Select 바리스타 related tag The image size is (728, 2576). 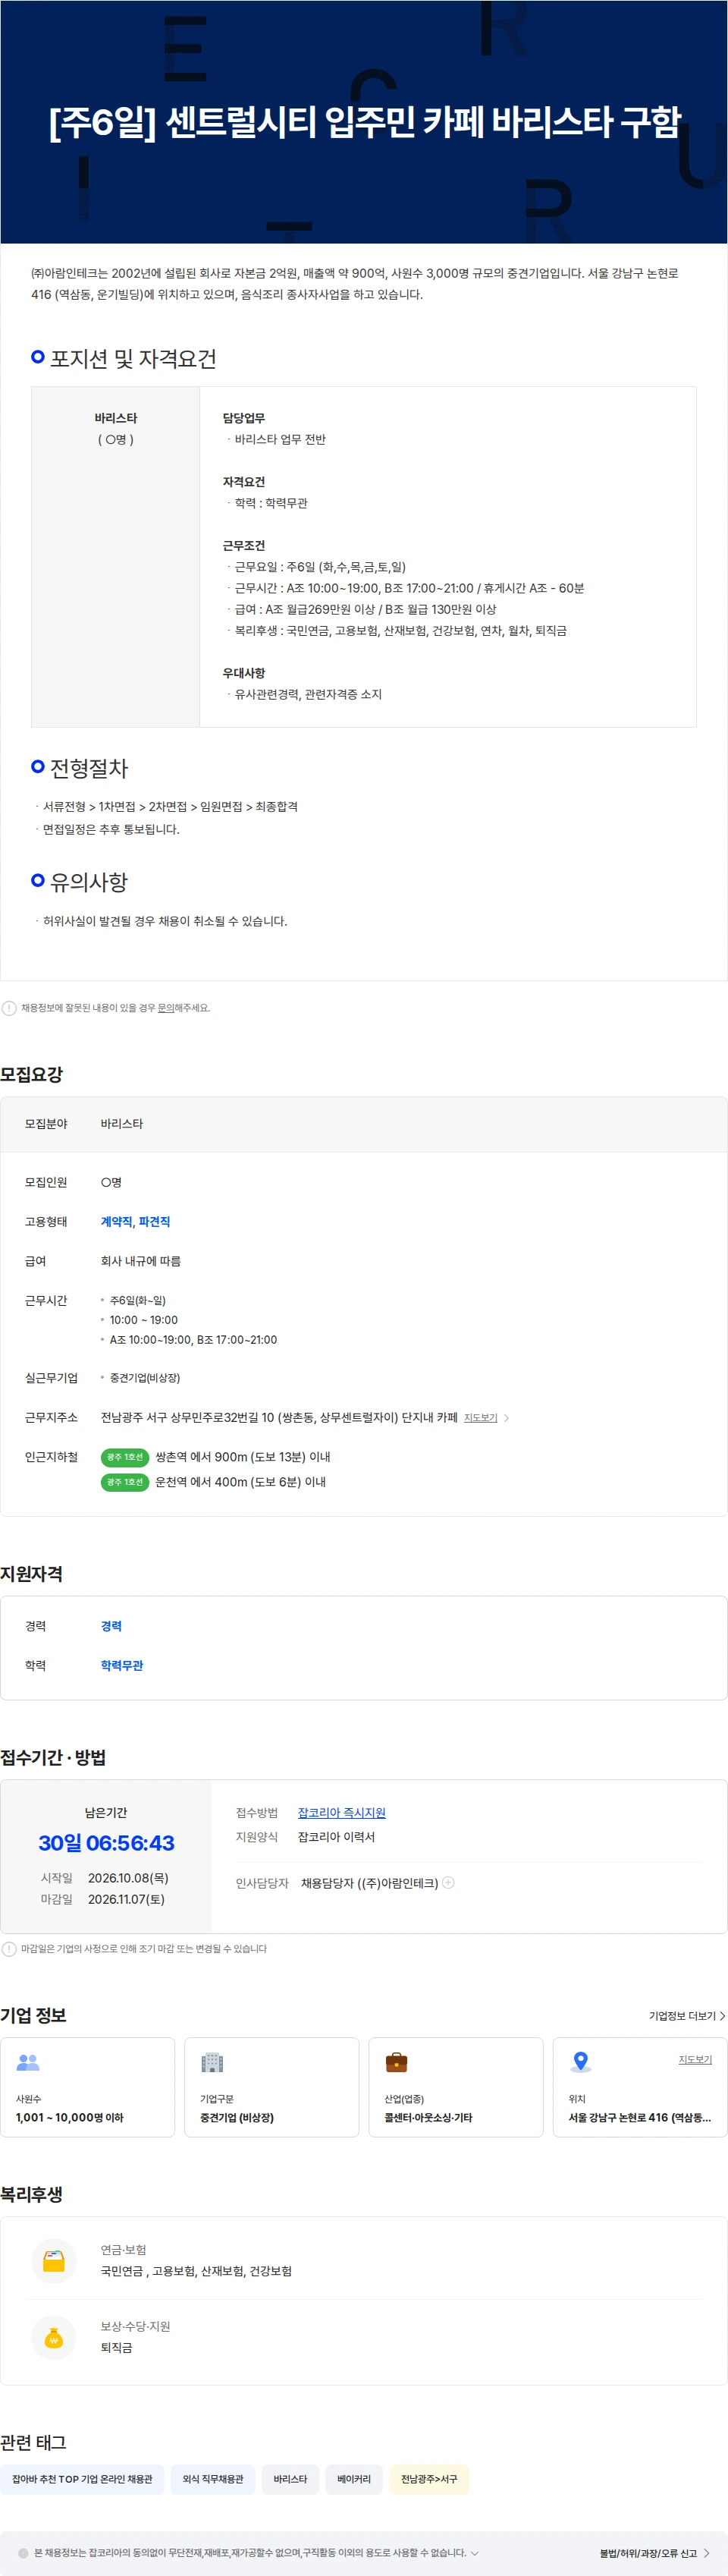click(290, 2478)
